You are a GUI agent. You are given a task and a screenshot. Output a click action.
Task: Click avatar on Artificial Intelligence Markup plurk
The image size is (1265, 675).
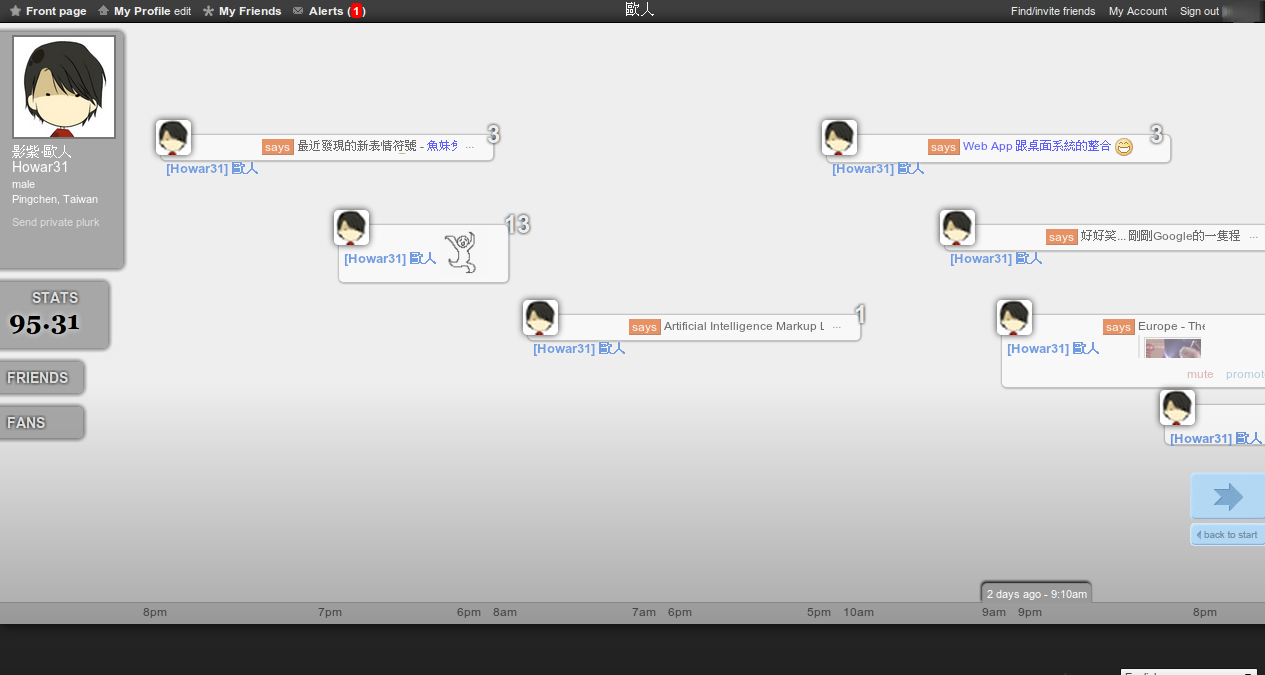click(x=540, y=318)
